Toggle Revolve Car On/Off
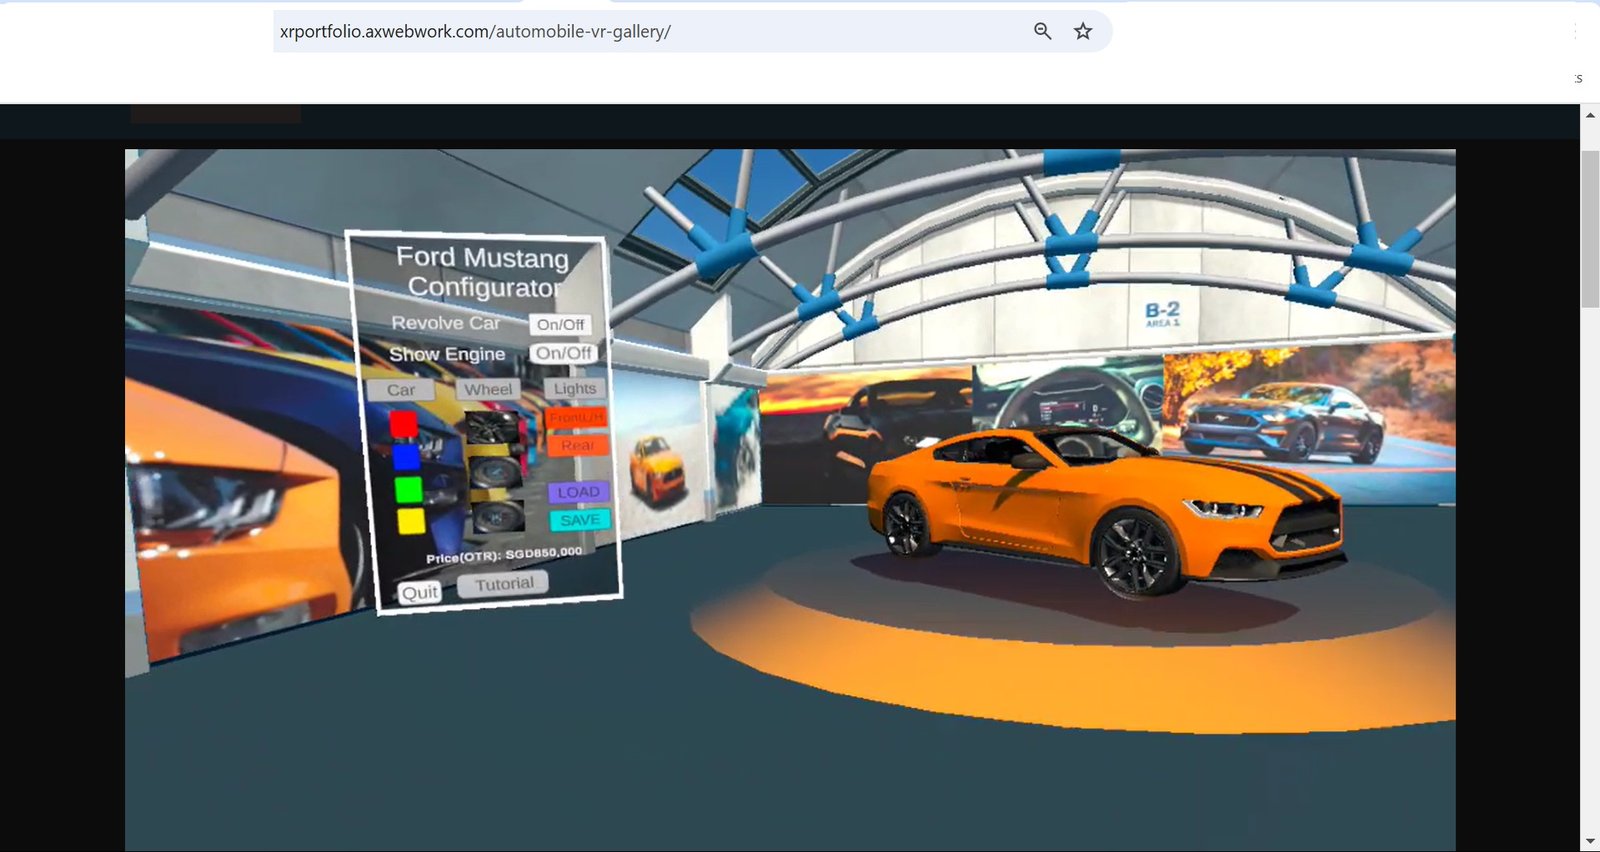 click(560, 324)
